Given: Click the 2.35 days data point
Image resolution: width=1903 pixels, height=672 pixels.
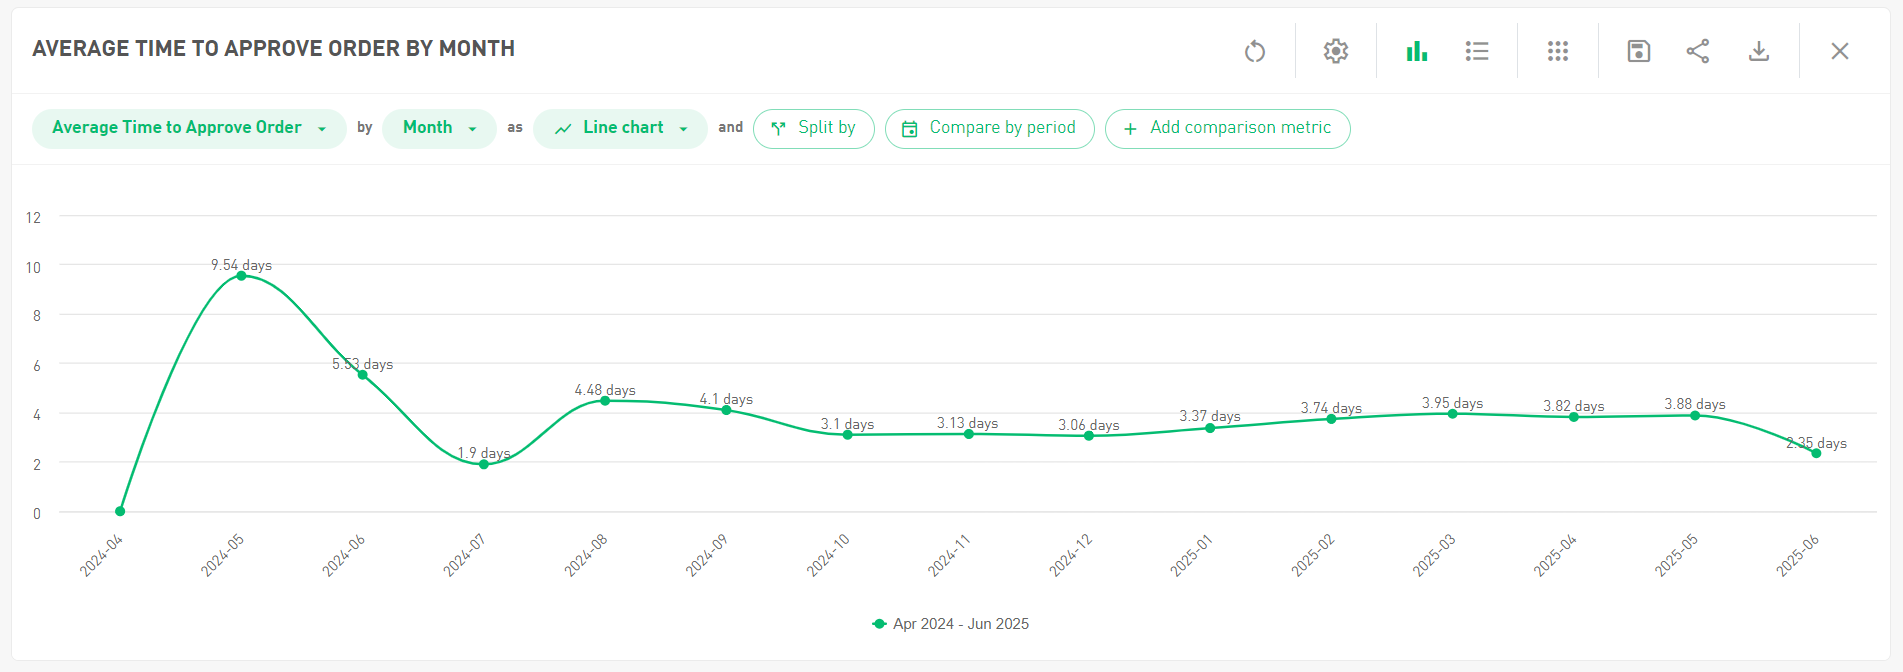Looking at the screenshot, I should pos(1816,453).
